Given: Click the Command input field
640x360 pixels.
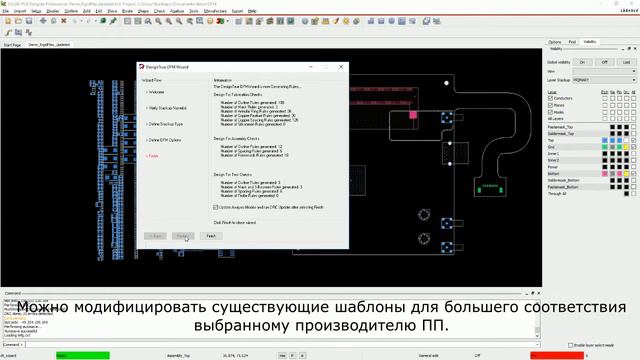Looking at the screenshot, I should tap(282, 345).
